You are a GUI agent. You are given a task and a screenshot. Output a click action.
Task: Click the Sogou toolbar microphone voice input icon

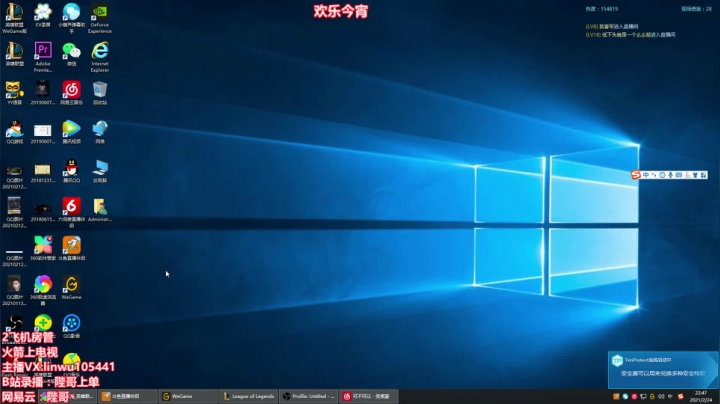point(670,175)
